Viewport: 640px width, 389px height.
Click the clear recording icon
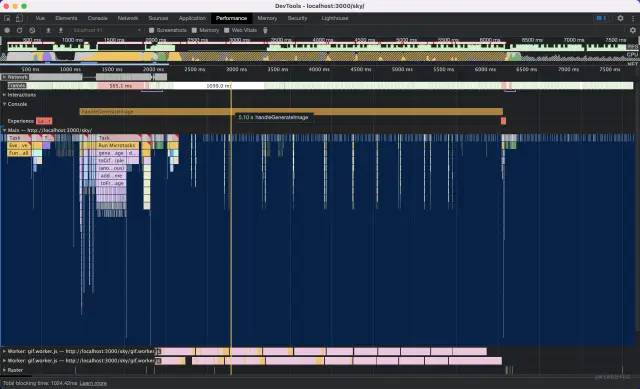pyautogui.click(x=32, y=30)
